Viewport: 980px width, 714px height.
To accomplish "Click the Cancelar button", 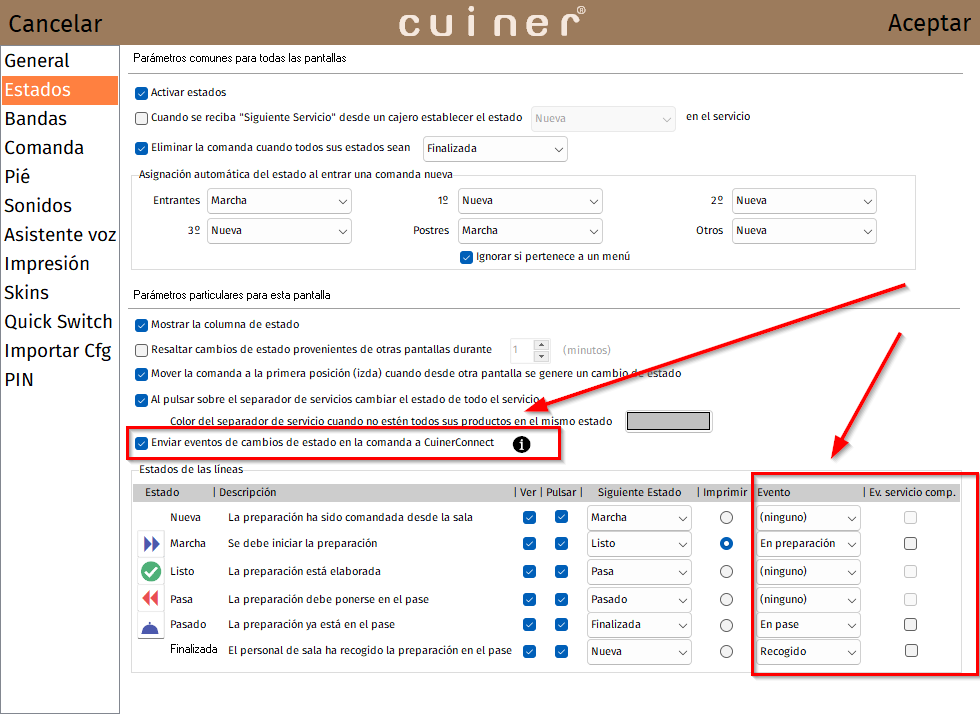I will click(x=55, y=24).
